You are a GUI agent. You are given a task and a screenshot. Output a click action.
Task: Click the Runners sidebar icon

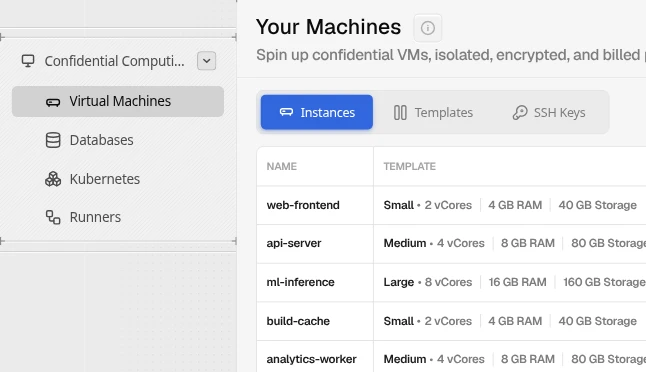(x=53, y=217)
